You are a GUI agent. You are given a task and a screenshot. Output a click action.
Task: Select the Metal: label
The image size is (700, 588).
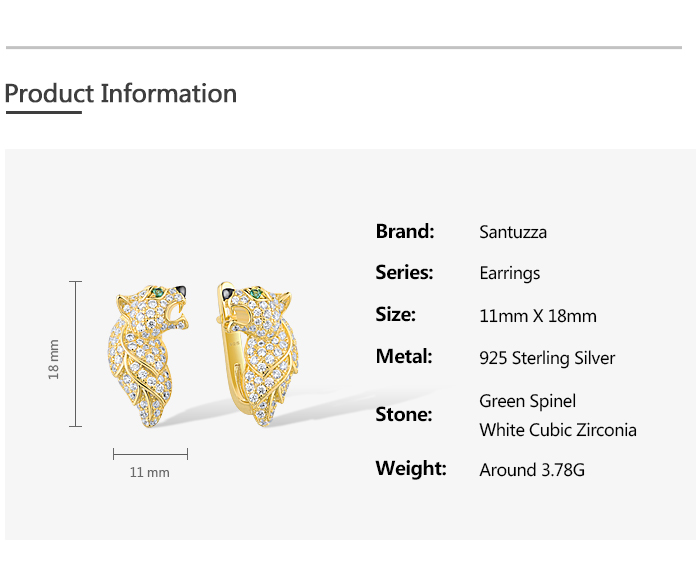pyautogui.click(x=404, y=357)
